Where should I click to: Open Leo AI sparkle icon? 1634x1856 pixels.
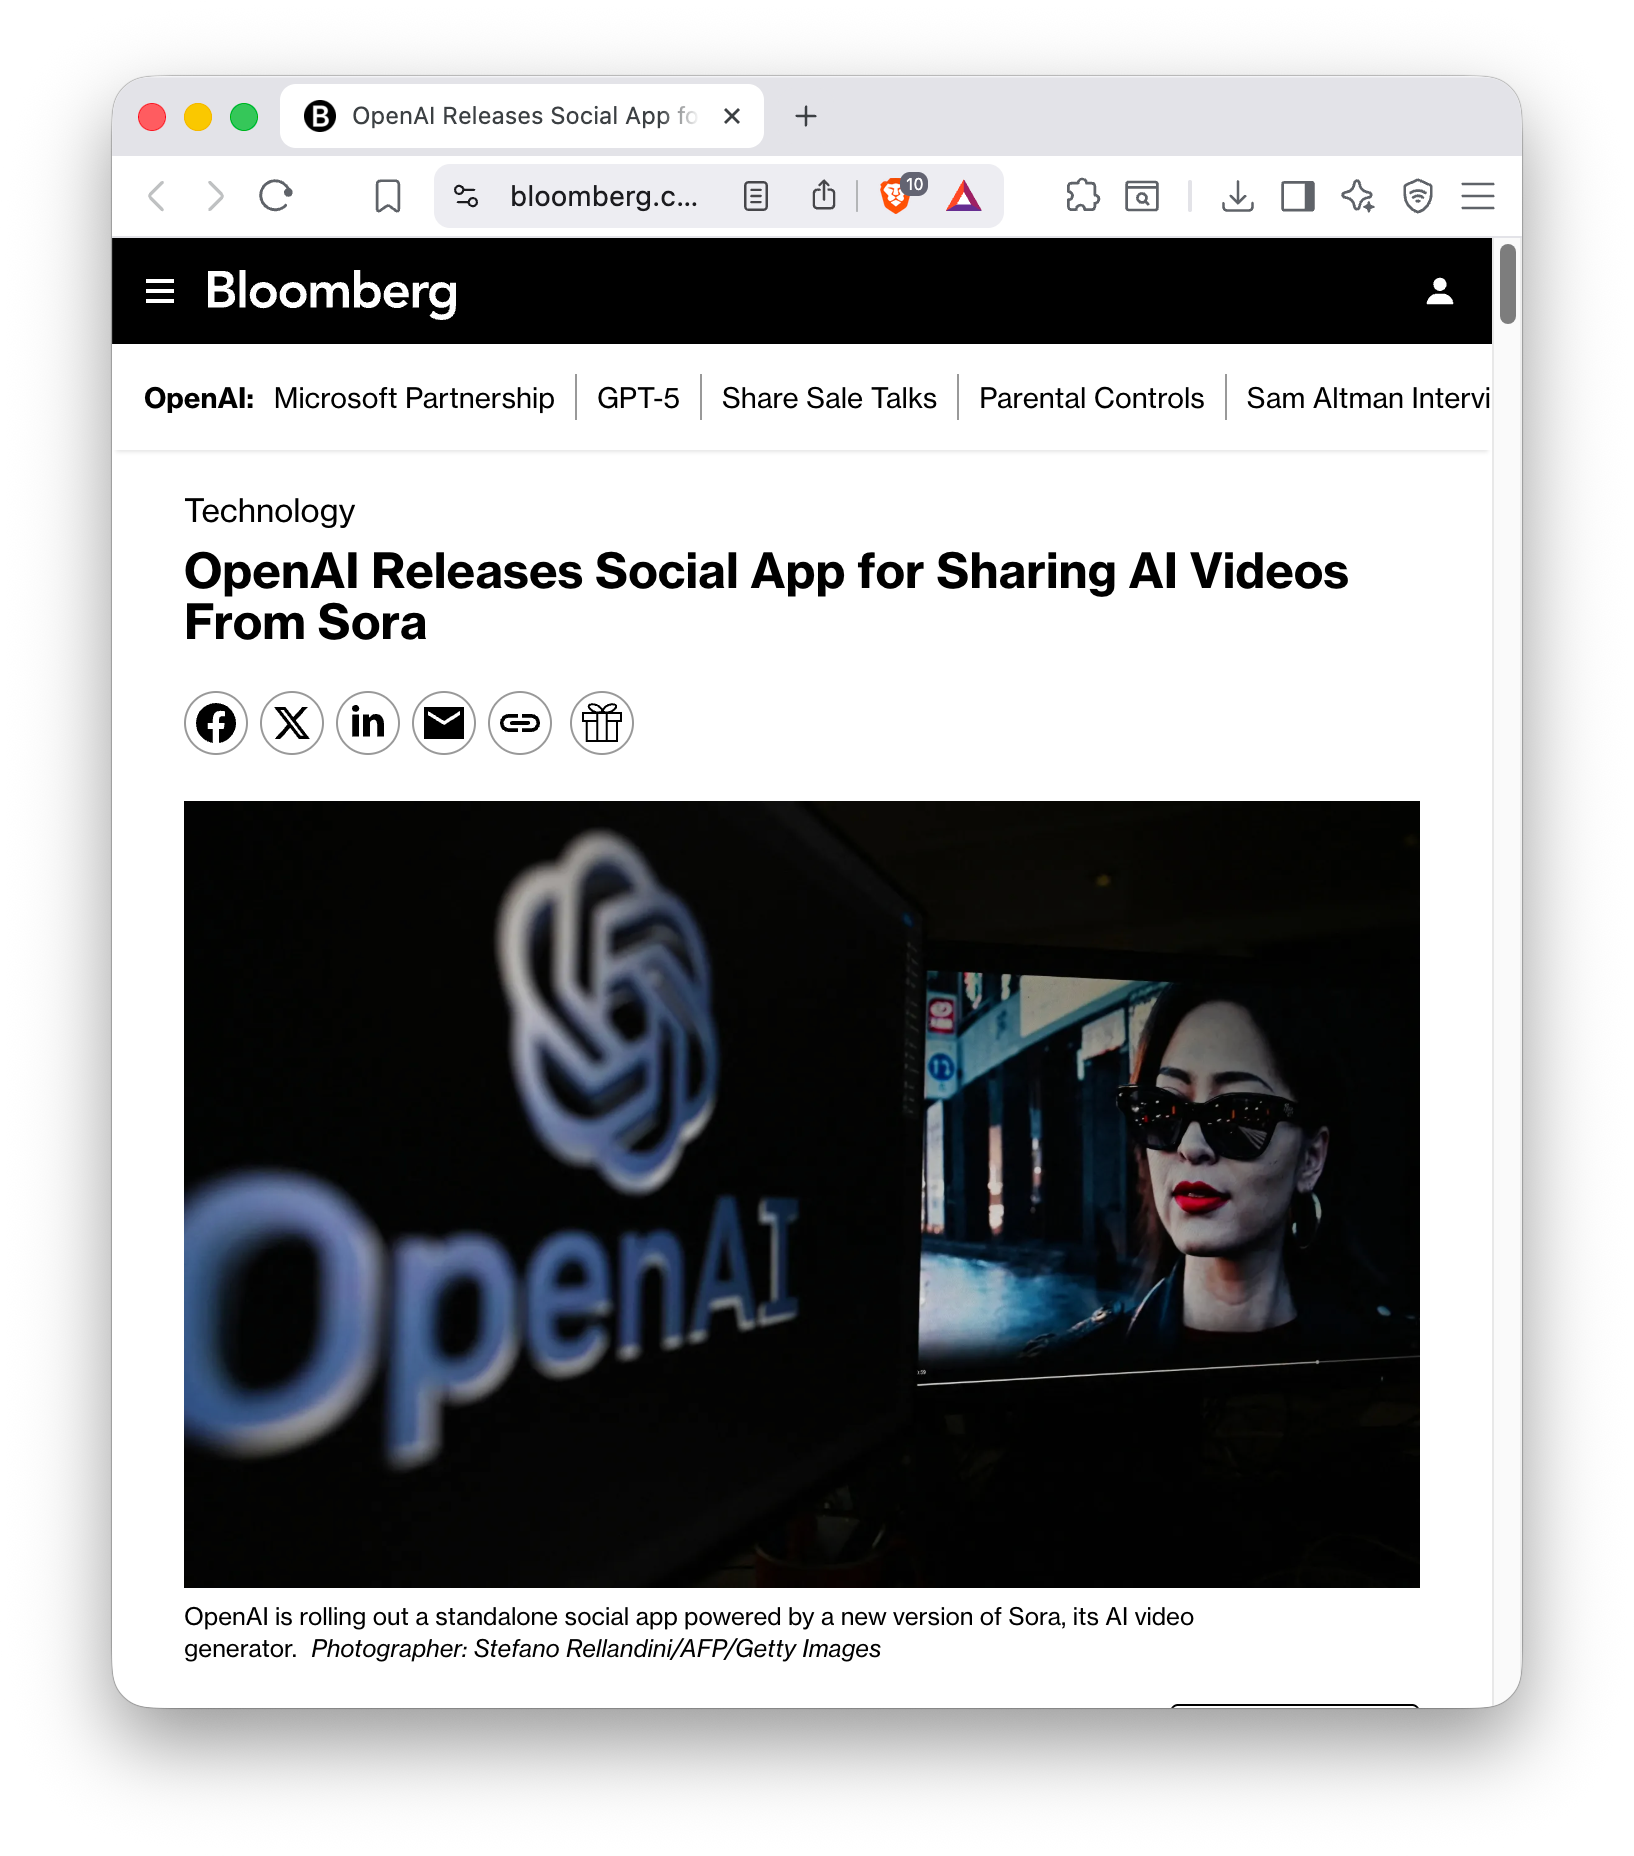(x=1358, y=196)
